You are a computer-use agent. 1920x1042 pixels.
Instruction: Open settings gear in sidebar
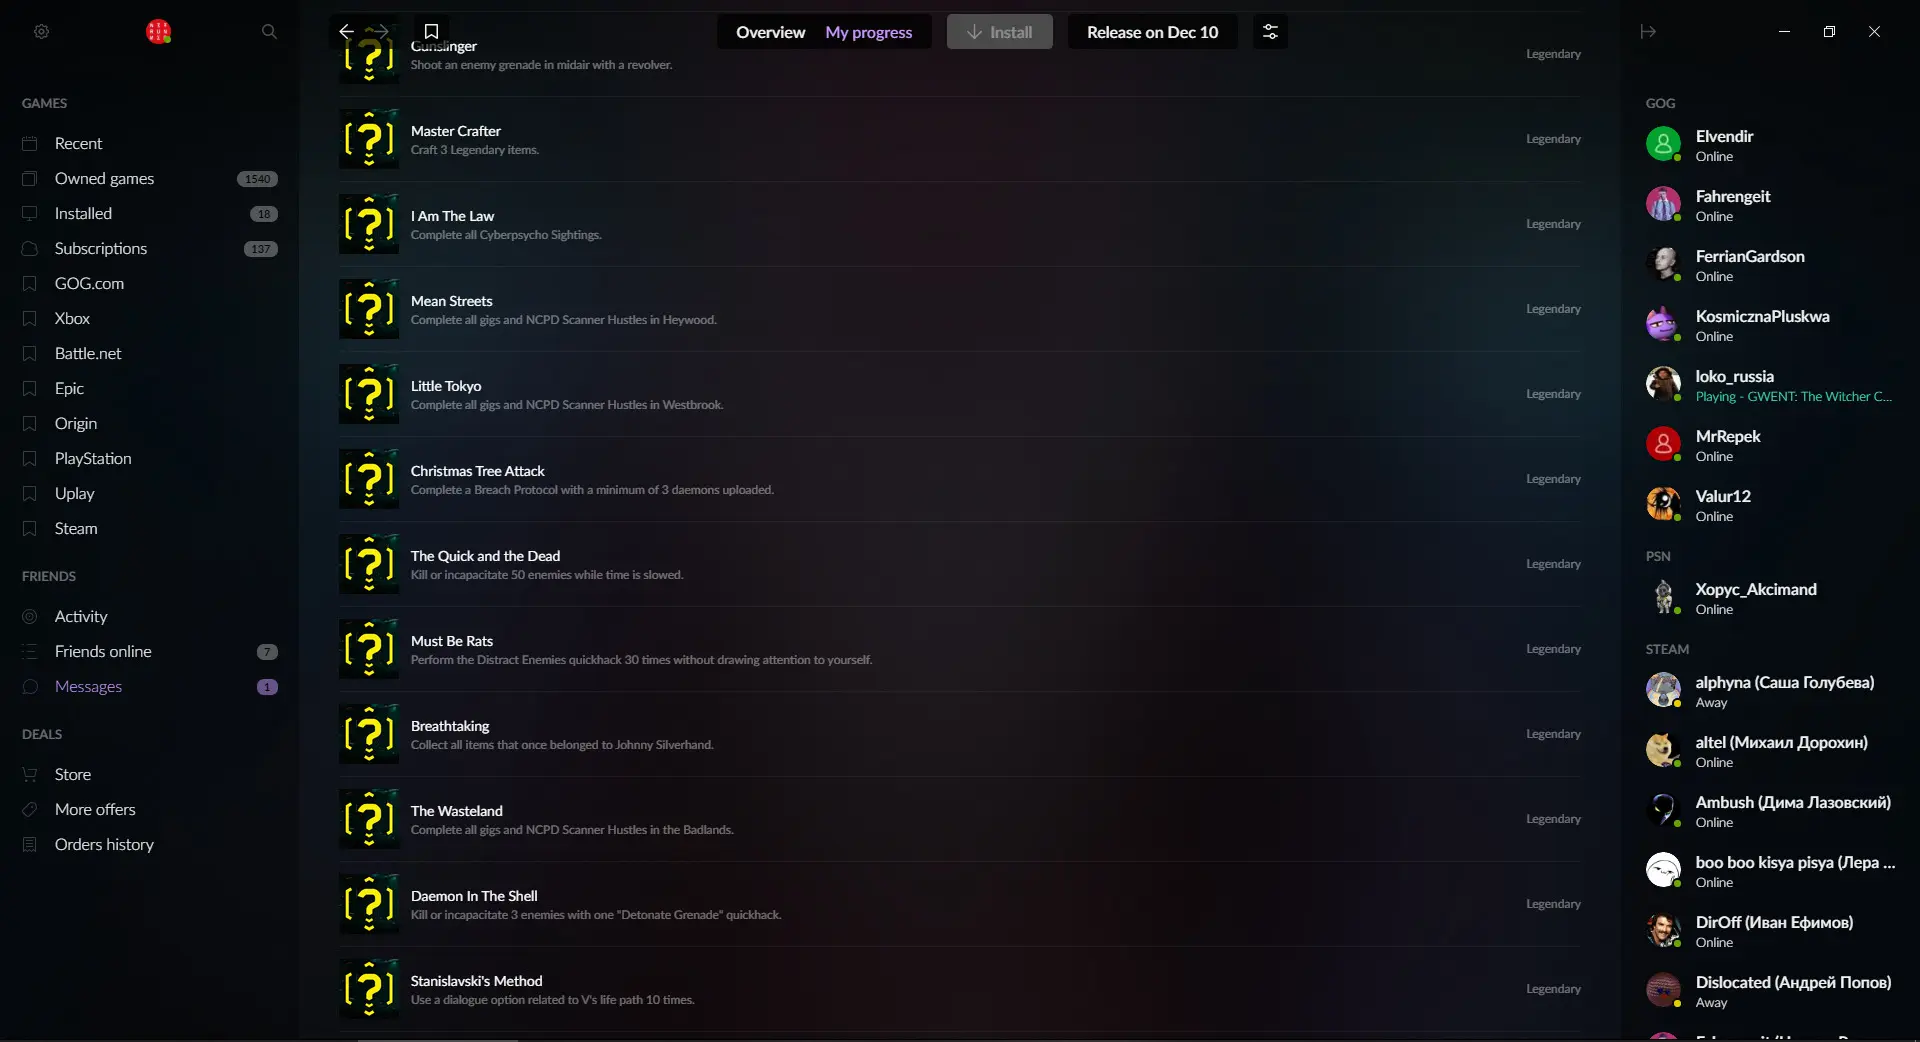[x=41, y=32]
